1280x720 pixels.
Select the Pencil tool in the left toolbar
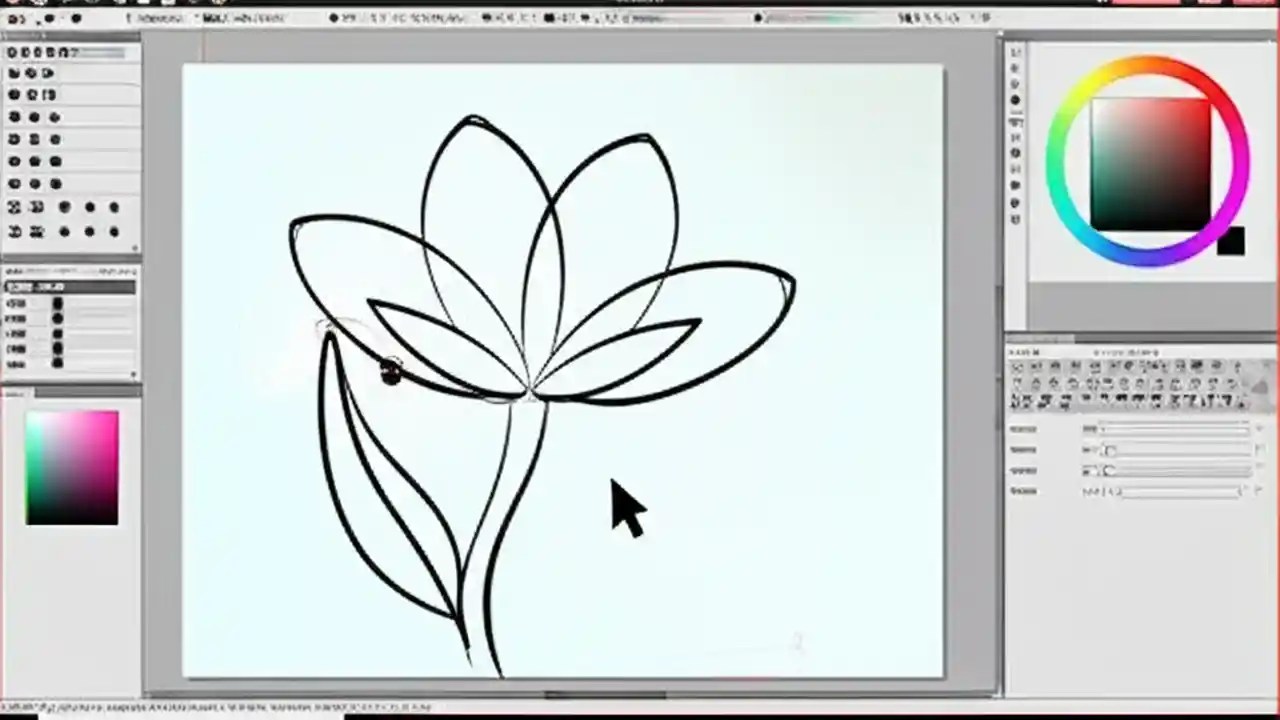pyautogui.click(x=13, y=73)
